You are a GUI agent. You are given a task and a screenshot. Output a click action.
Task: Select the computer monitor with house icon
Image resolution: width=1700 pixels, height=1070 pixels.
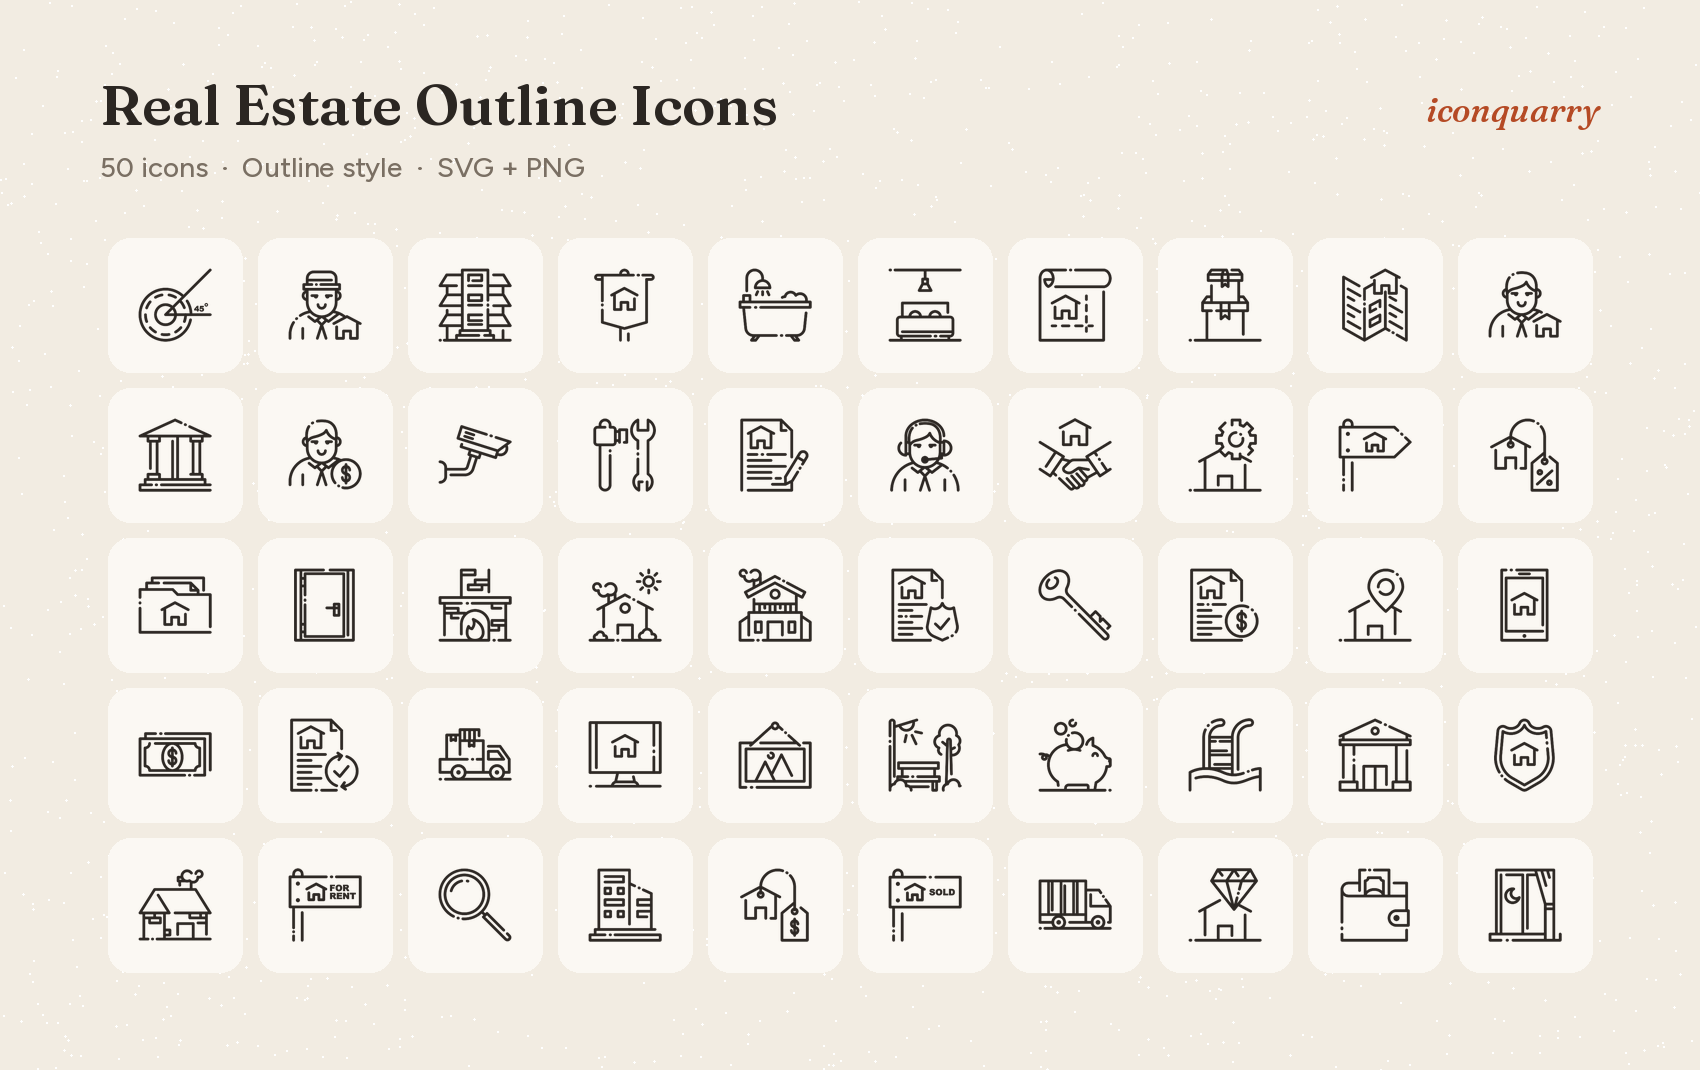tap(625, 755)
